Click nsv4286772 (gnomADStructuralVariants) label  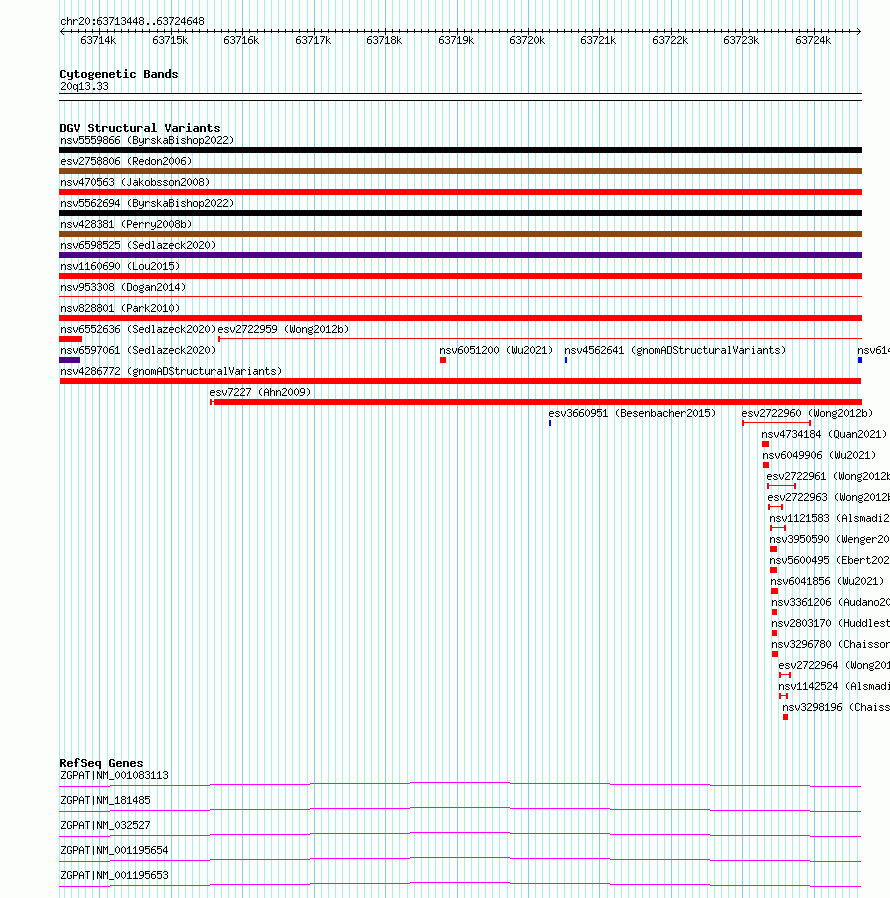pyautogui.click(x=171, y=371)
